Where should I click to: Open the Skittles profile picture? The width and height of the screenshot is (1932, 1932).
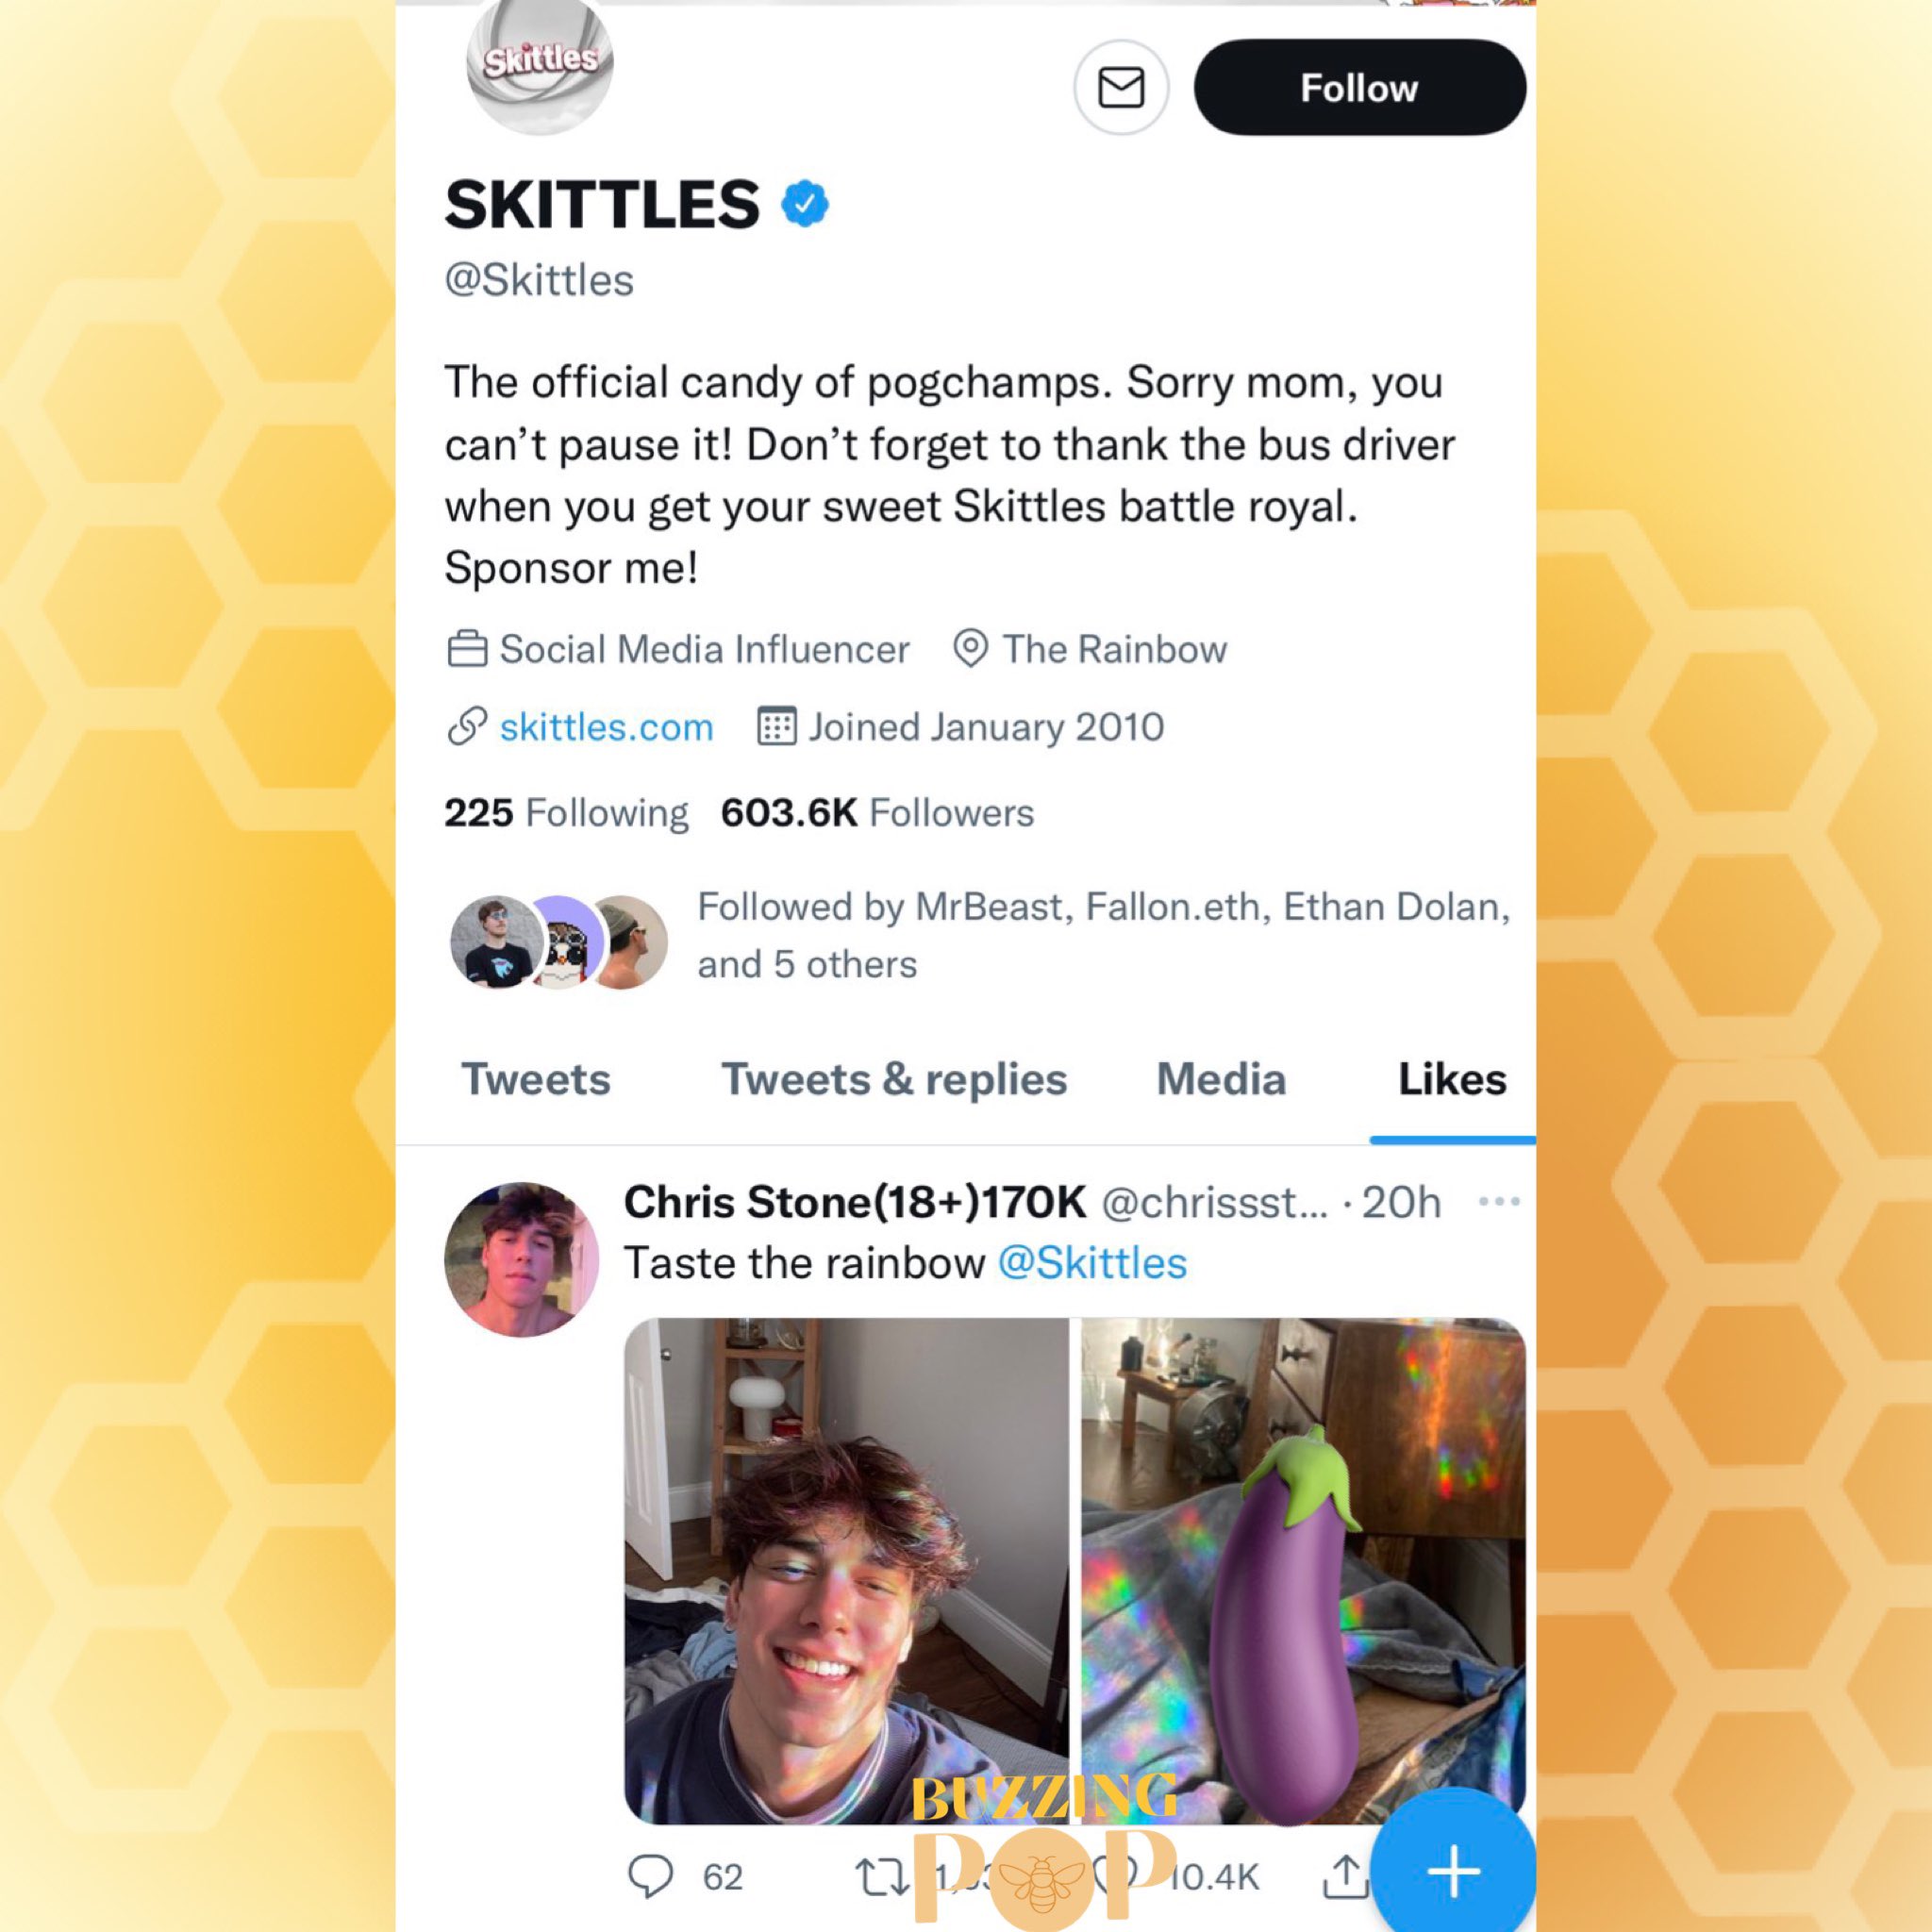540,66
